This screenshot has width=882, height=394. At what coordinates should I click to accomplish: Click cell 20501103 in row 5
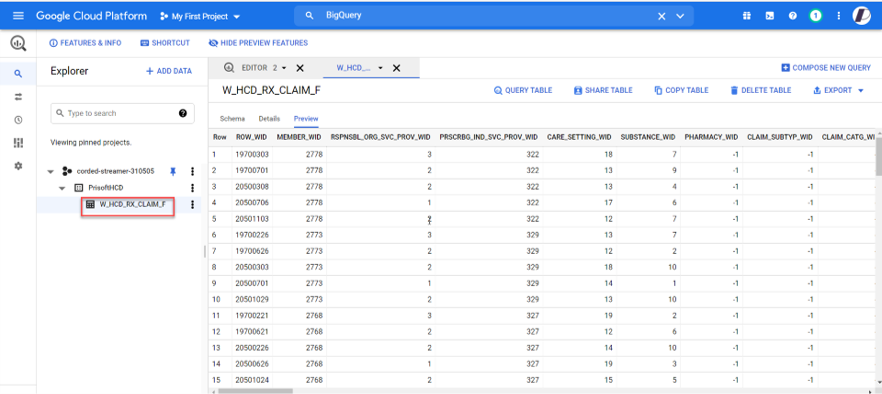tap(251, 219)
